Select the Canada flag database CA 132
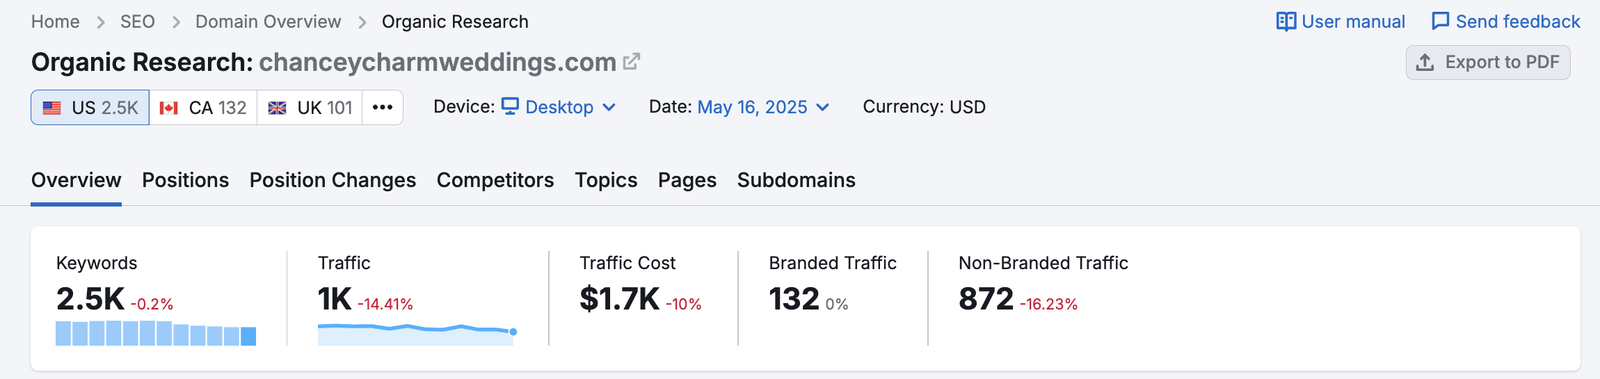 tap(203, 107)
